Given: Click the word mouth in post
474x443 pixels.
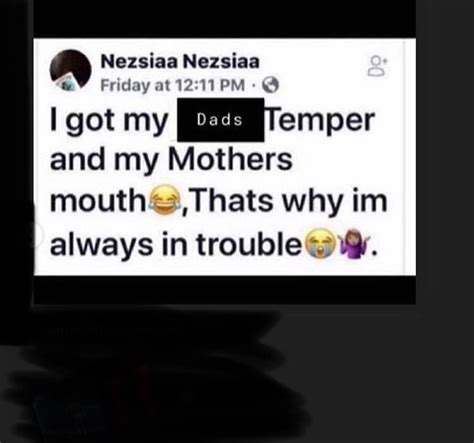Looking at the screenshot, I should pos(97,200).
